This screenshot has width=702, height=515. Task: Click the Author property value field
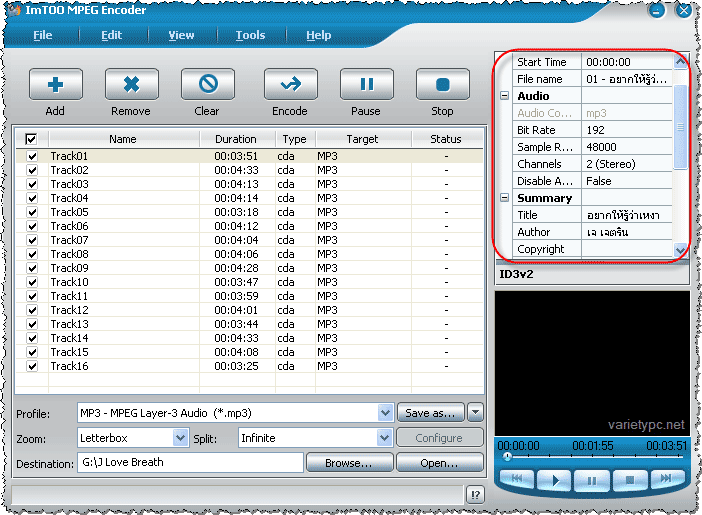627,232
